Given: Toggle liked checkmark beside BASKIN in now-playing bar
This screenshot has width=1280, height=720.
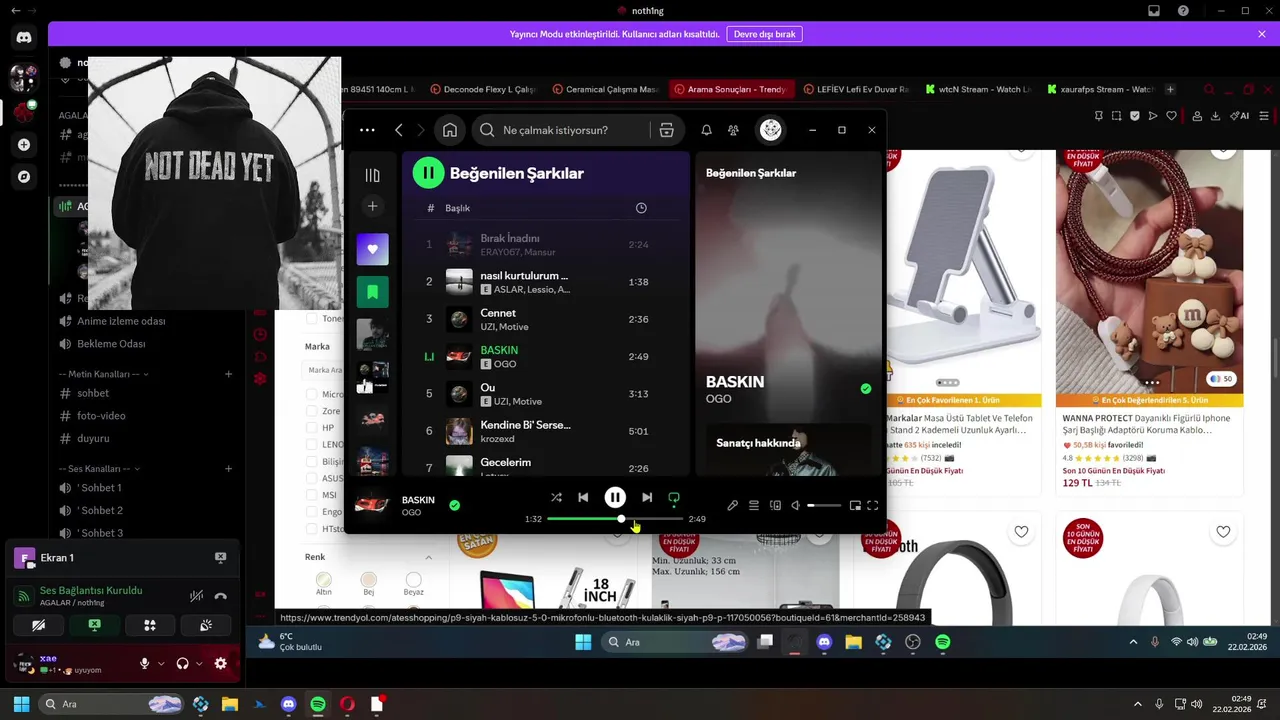Looking at the screenshot, I should click(x=454, y=505).
